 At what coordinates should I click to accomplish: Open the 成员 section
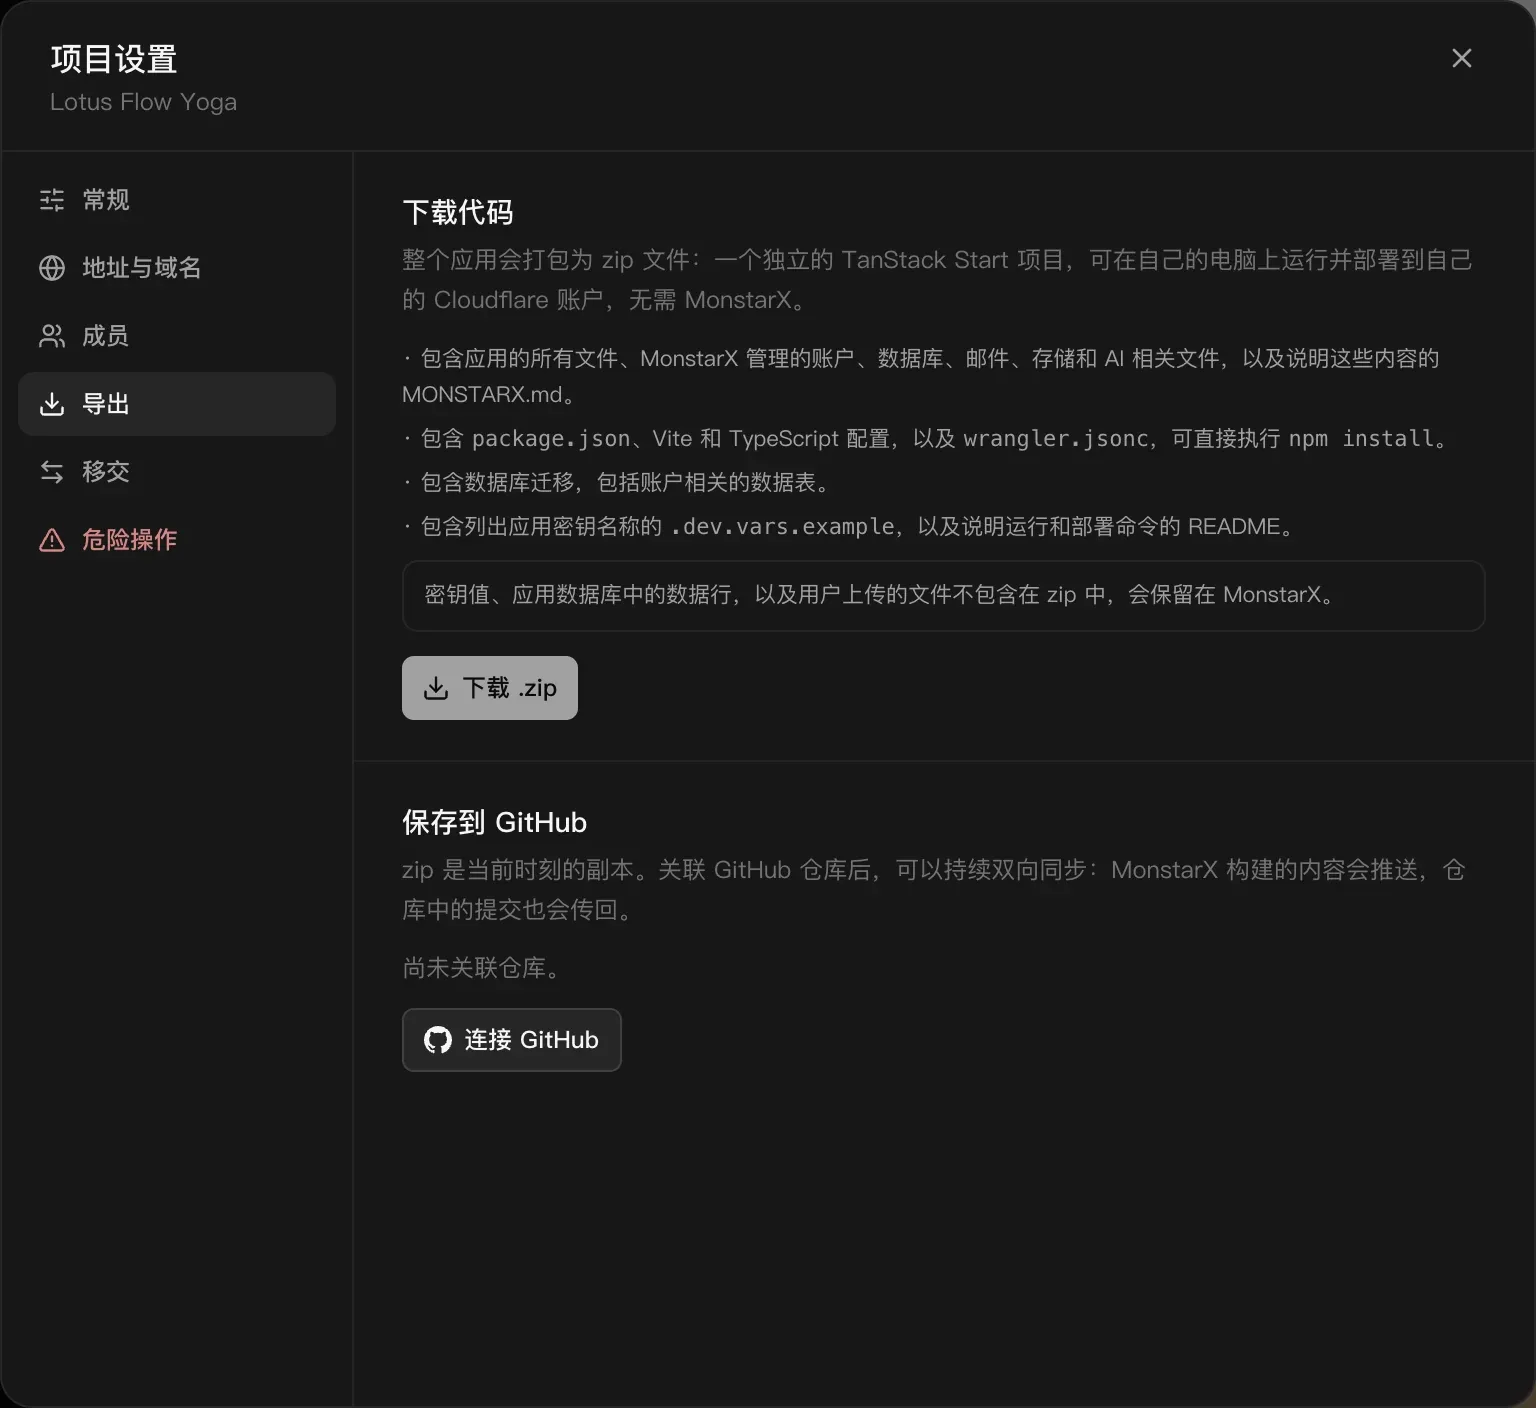point(177,336)
